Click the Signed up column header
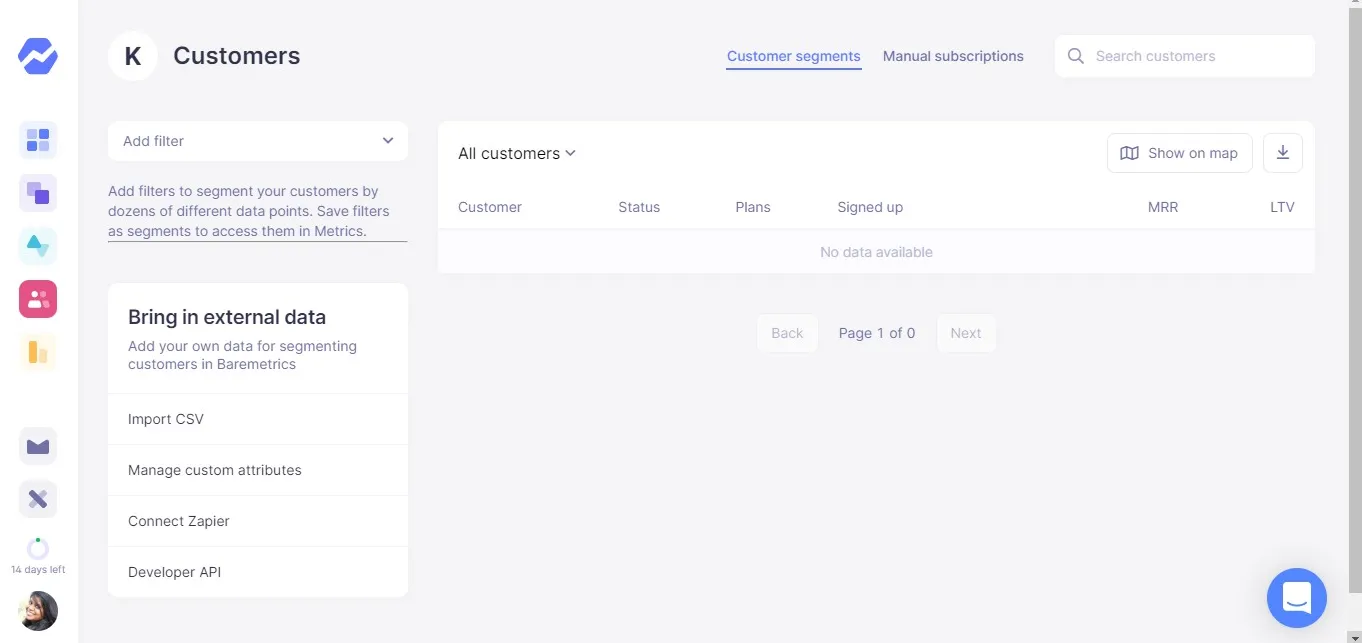Viewport: 1362px width, 643px height. click(x=870, y=207)
